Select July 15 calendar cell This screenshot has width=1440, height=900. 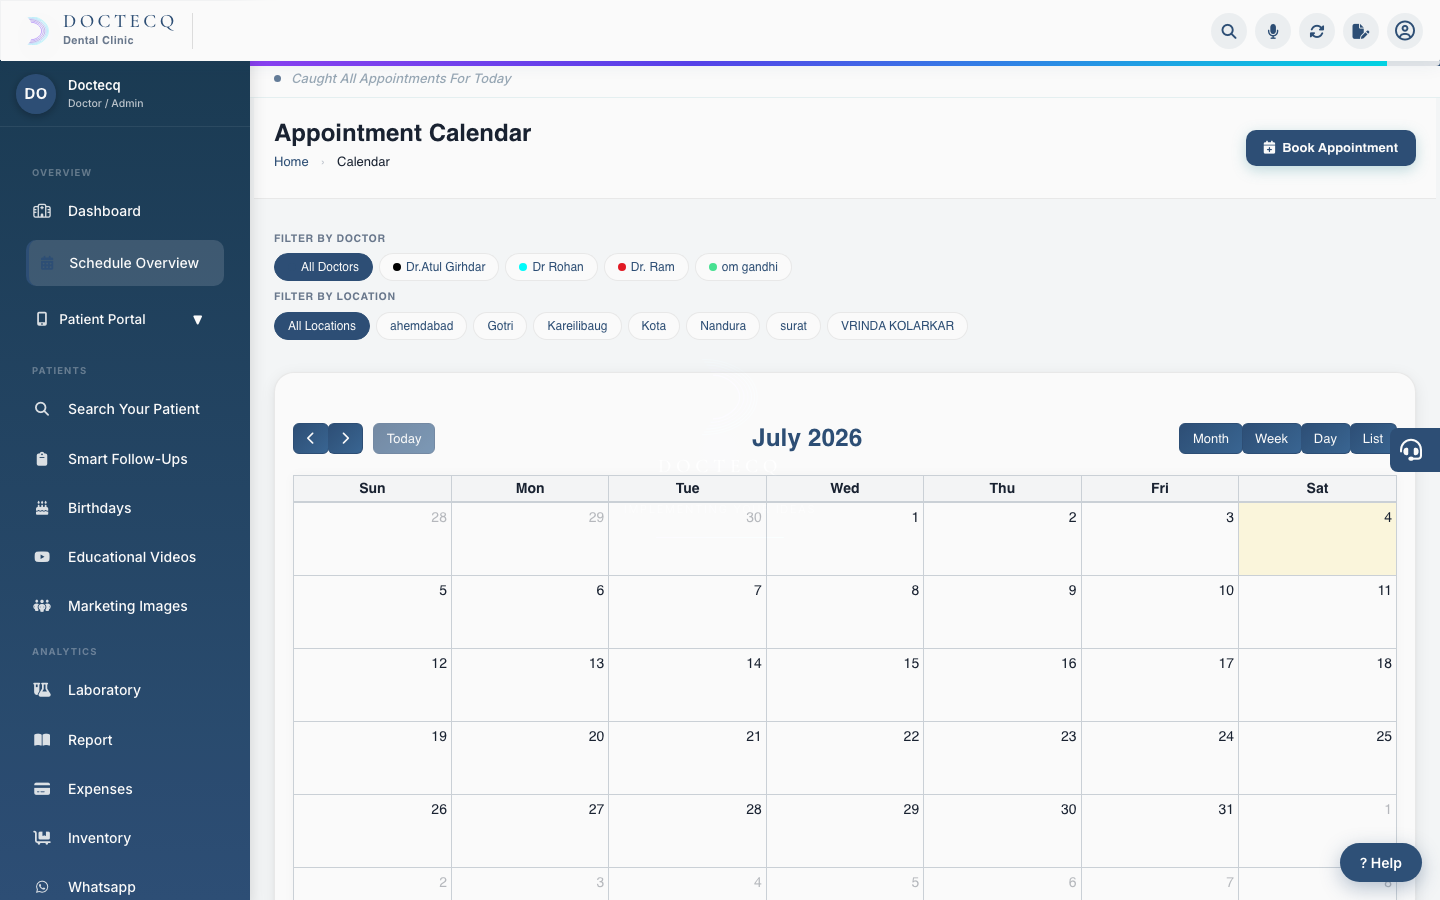click(845, 685)
